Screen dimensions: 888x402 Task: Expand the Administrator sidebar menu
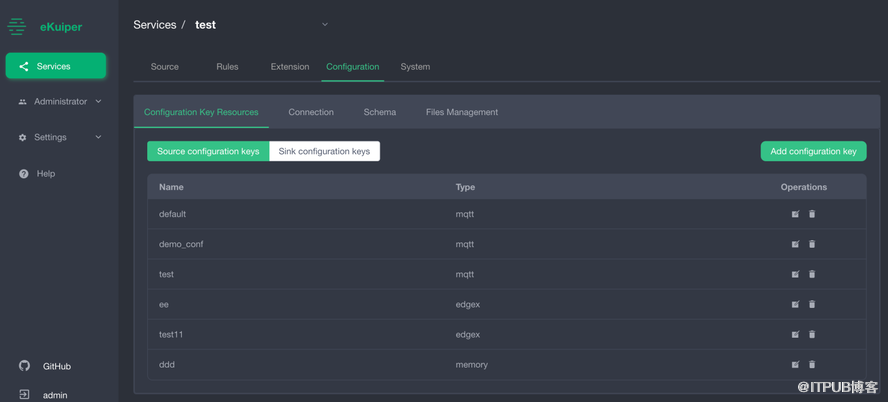tap(59, 101)
